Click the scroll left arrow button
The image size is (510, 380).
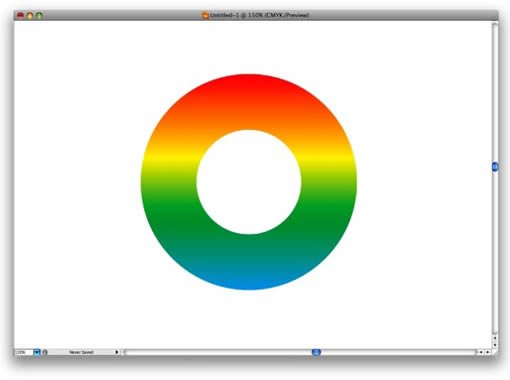pyautogui.click(x=481, y=352)
